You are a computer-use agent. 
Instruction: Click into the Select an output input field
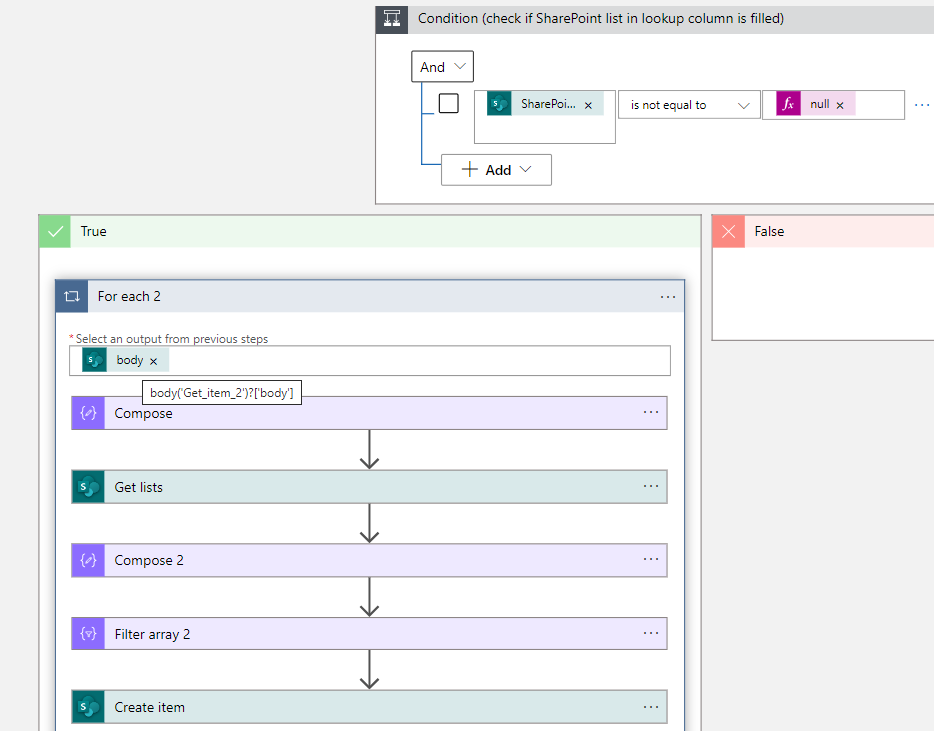tap(370, 360)
